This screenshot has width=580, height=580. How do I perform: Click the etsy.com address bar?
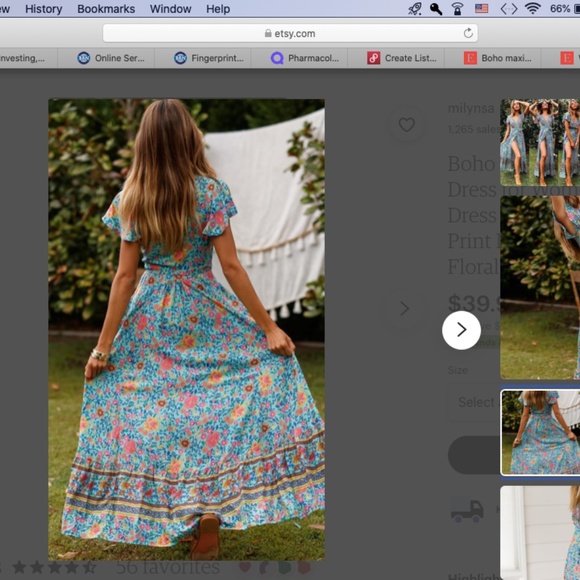pos(290,33)
